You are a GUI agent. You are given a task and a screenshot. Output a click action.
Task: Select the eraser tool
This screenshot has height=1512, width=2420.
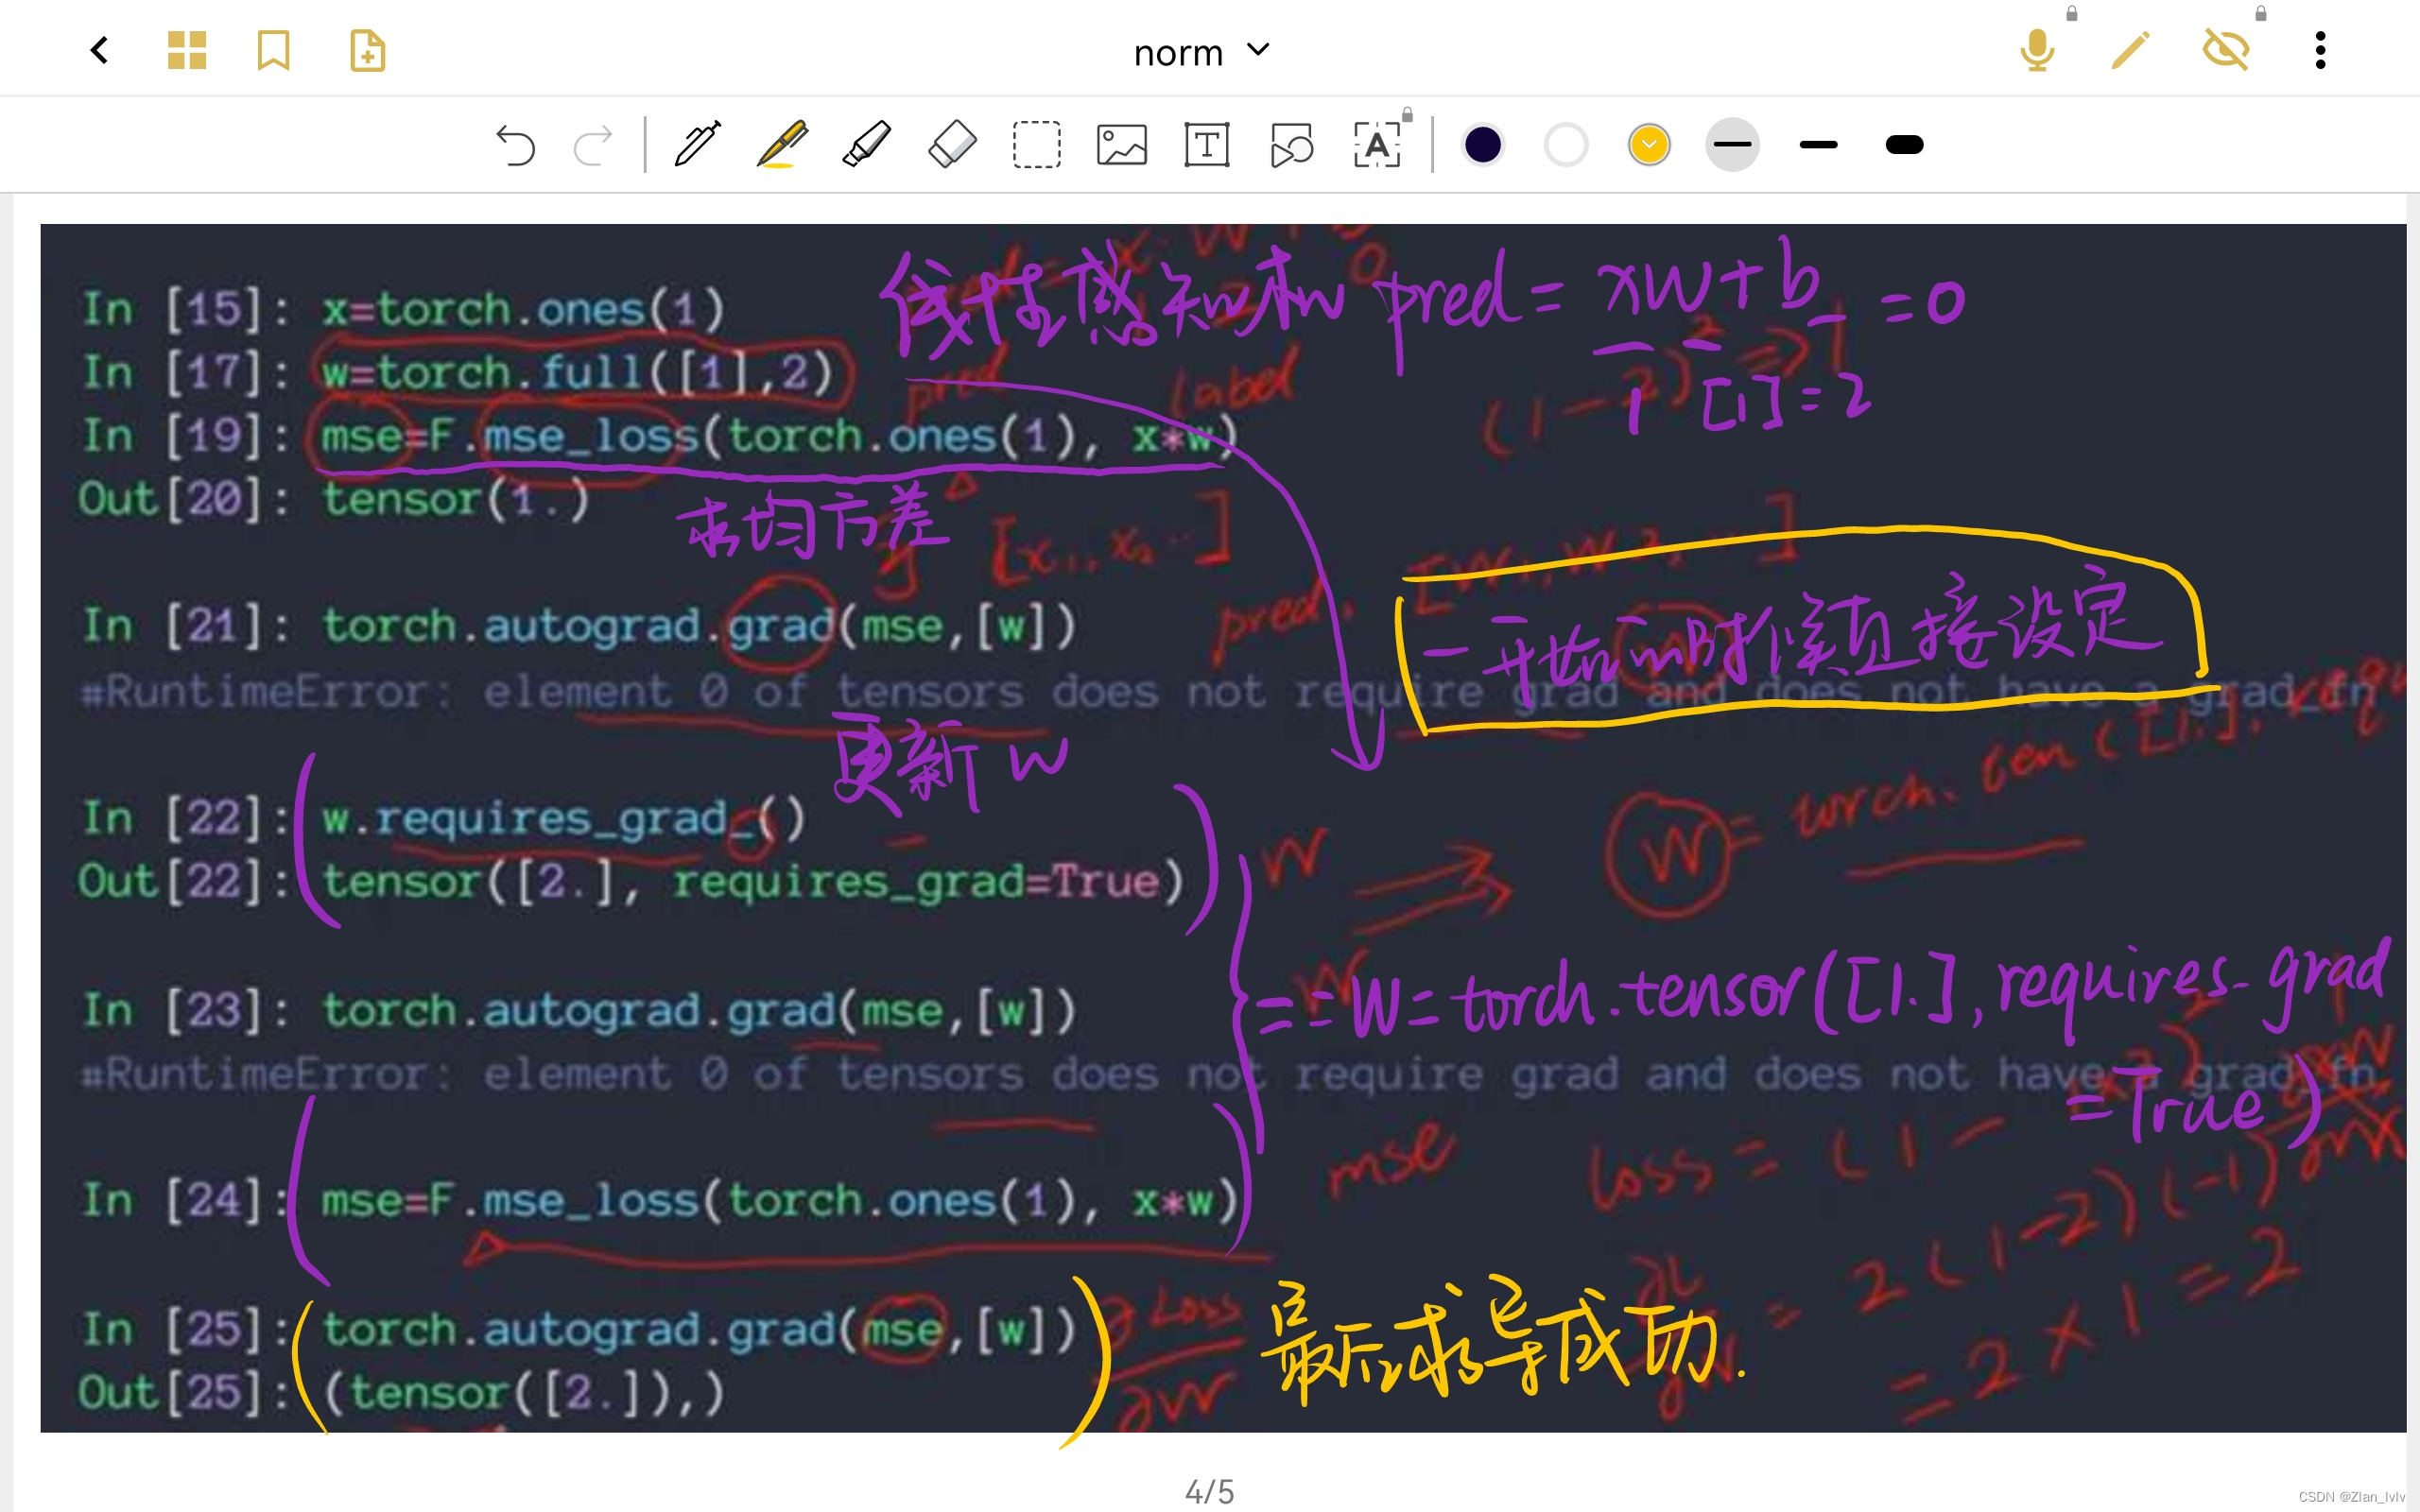951,145
